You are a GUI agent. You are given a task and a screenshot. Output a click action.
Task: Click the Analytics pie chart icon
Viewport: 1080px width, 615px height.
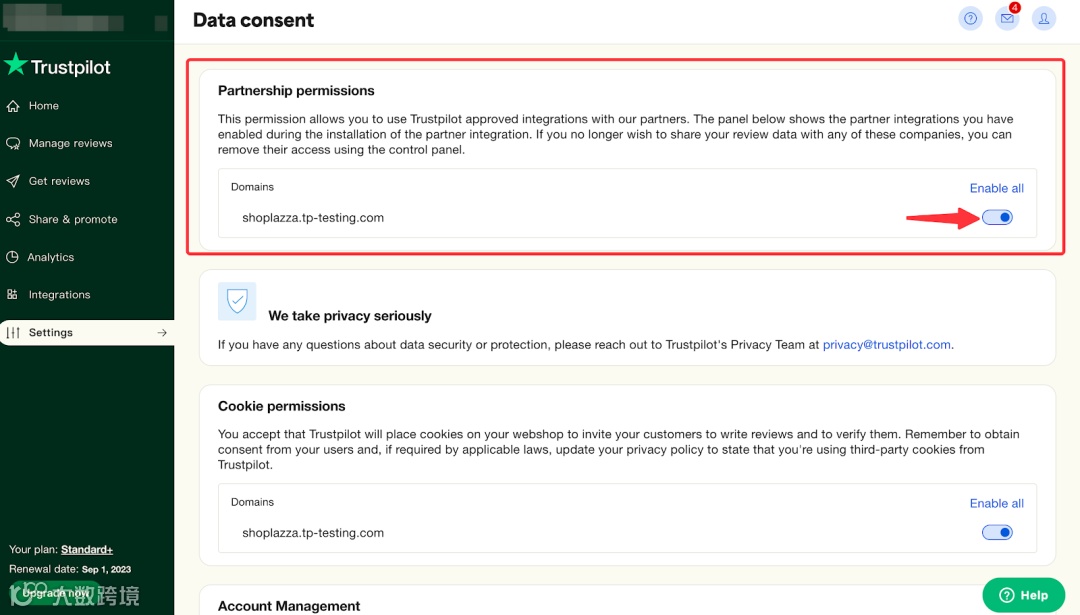pyautogui.click(x=13, y=258)
